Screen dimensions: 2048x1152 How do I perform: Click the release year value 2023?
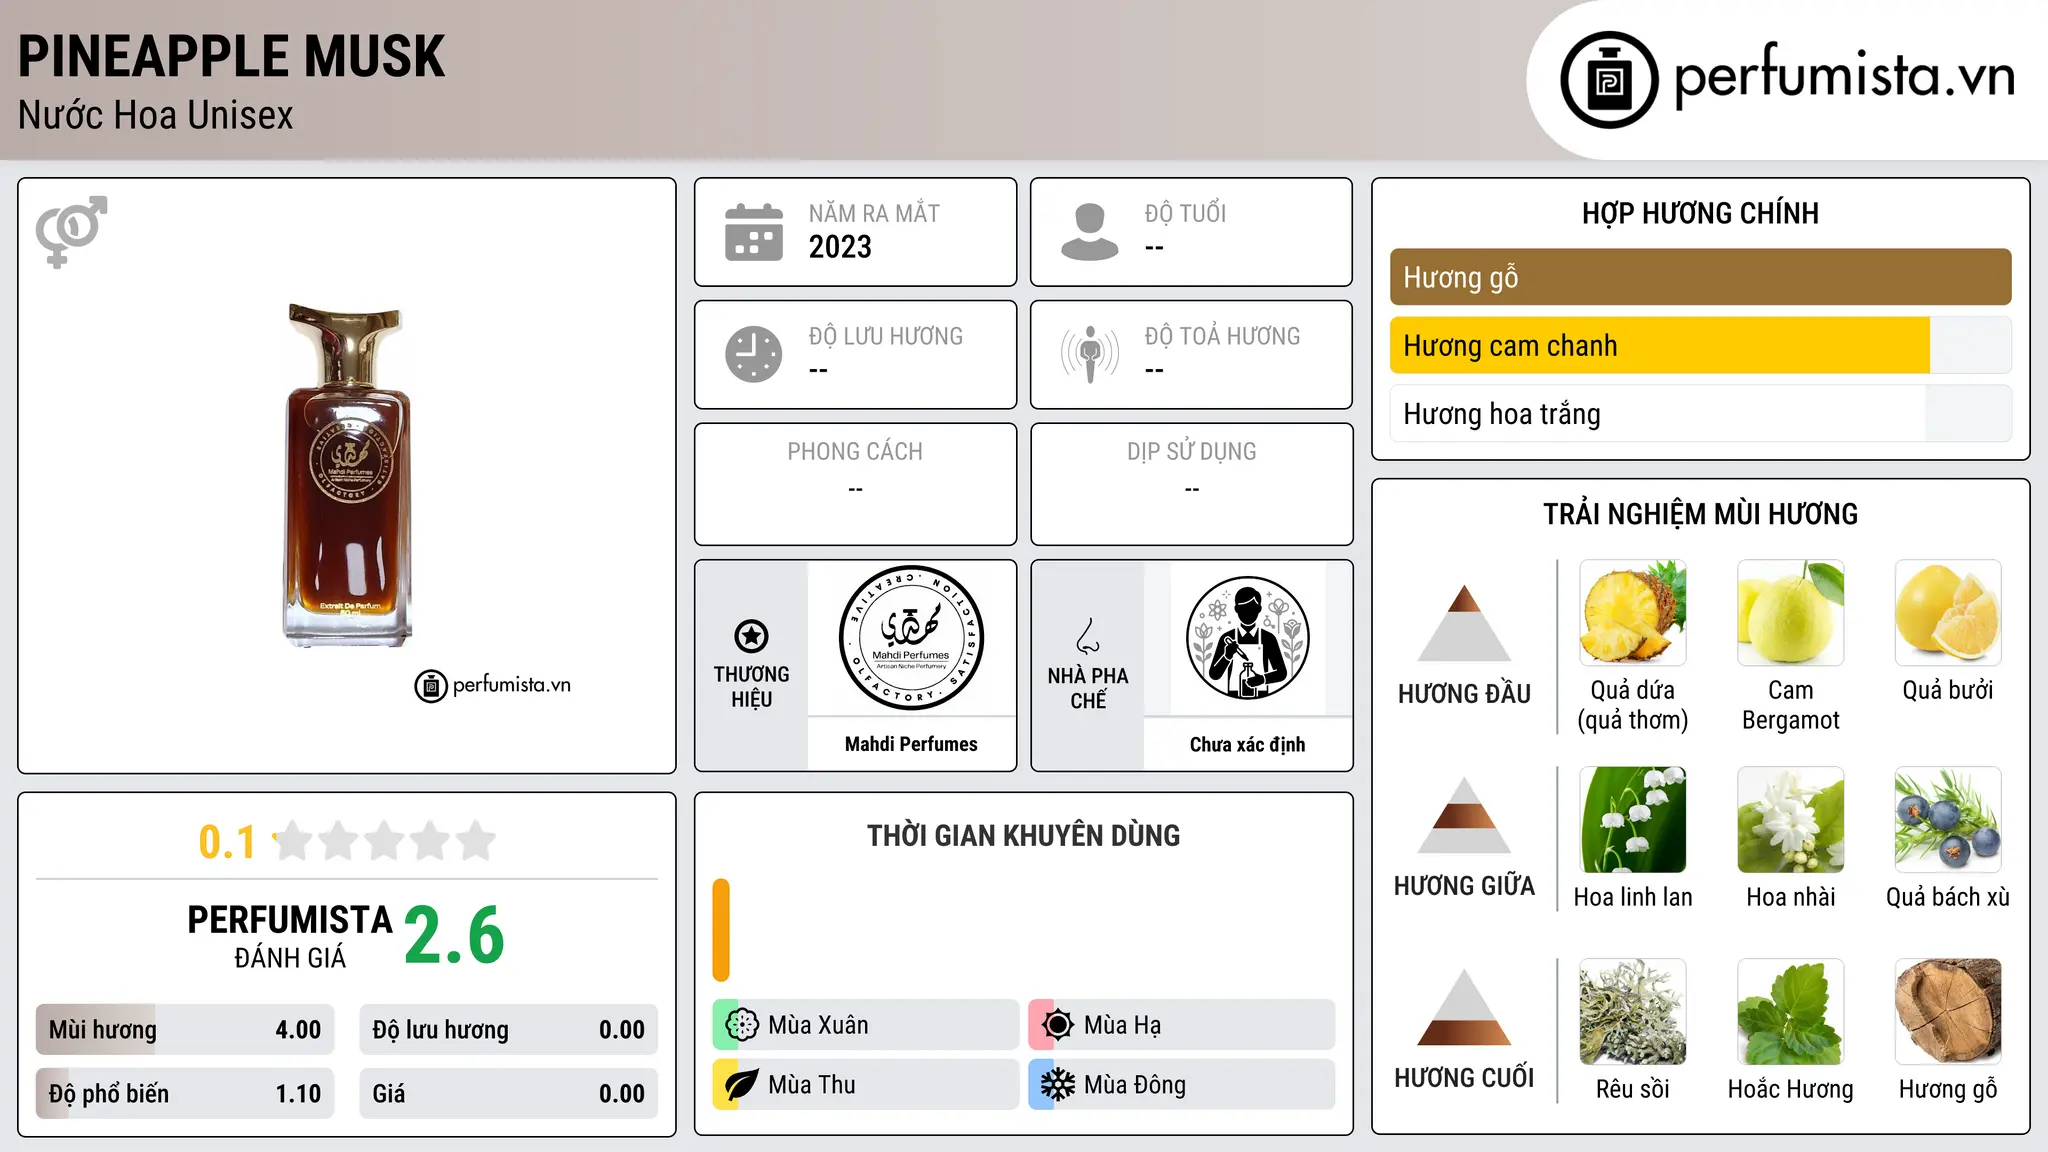(x=840, y=247)
